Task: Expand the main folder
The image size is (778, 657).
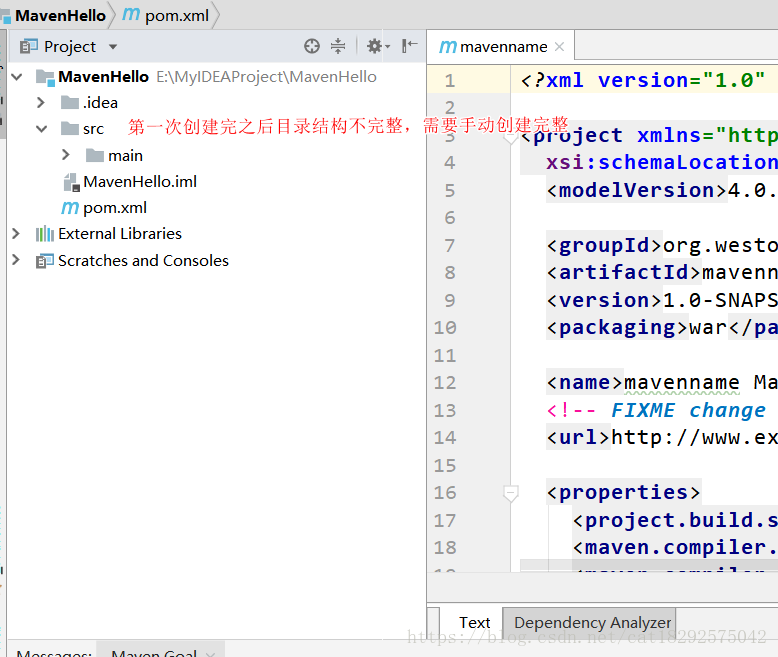Action: [x=66, y=155]
